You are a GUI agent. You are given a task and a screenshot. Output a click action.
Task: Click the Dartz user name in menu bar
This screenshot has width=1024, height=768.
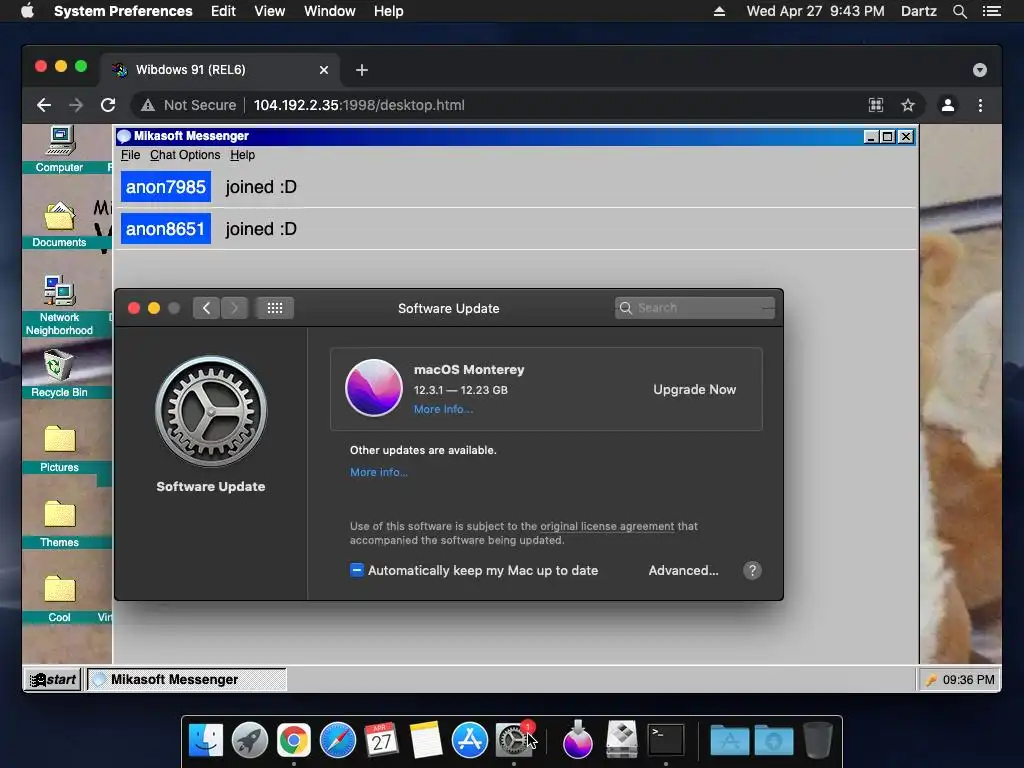coord(918,11)
